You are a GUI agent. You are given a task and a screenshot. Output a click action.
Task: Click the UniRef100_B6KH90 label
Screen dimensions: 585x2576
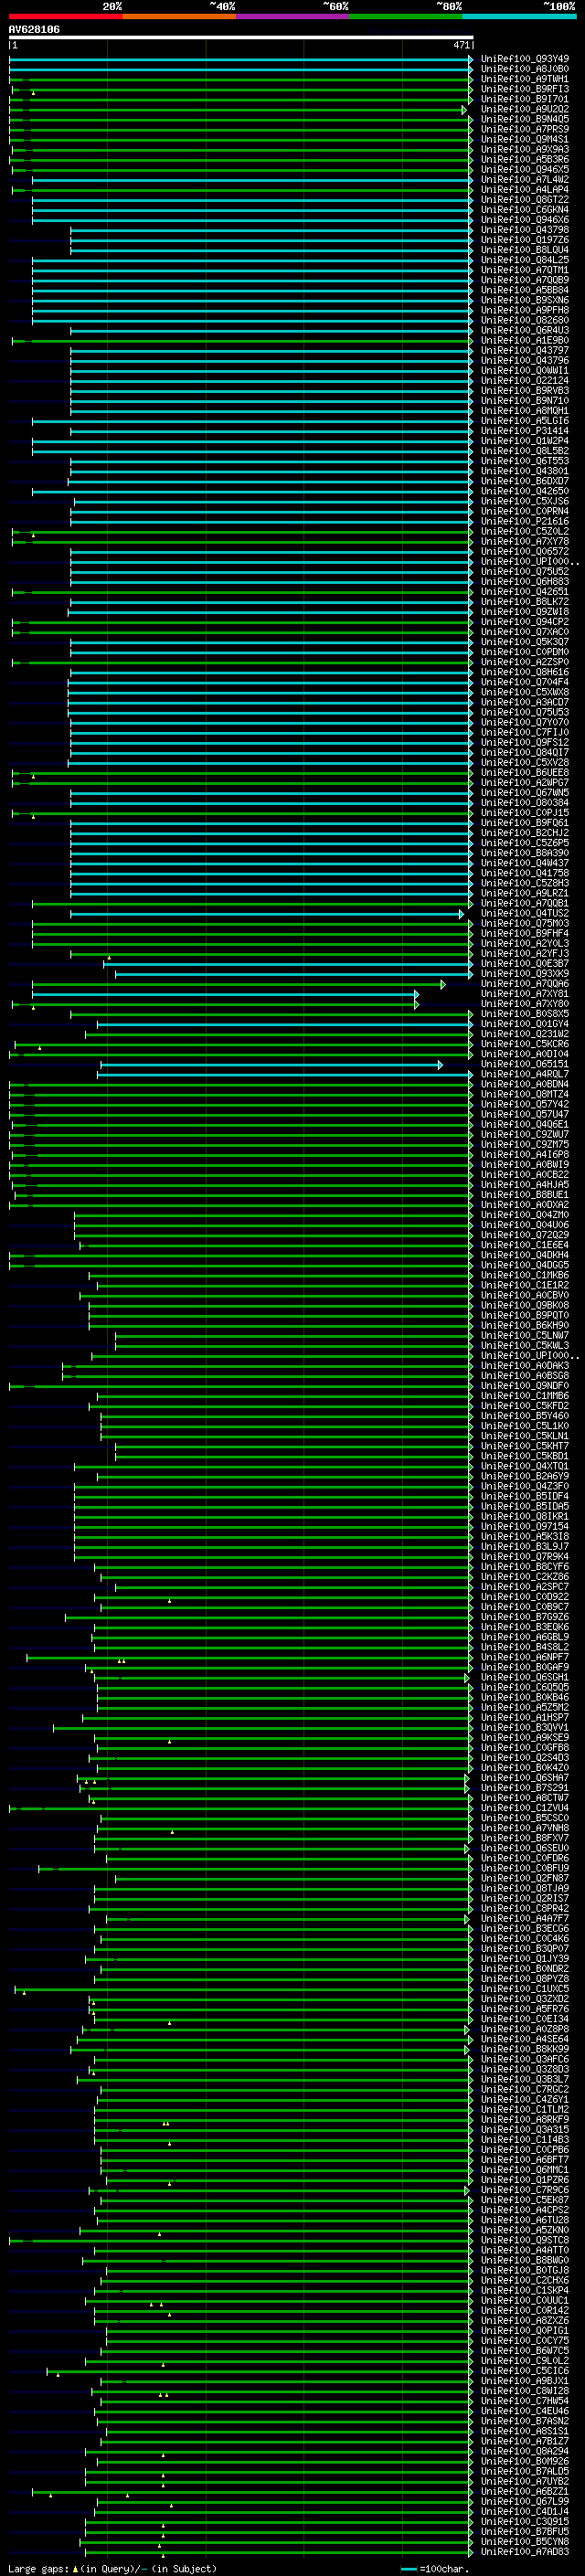(x=525, y=1325)
